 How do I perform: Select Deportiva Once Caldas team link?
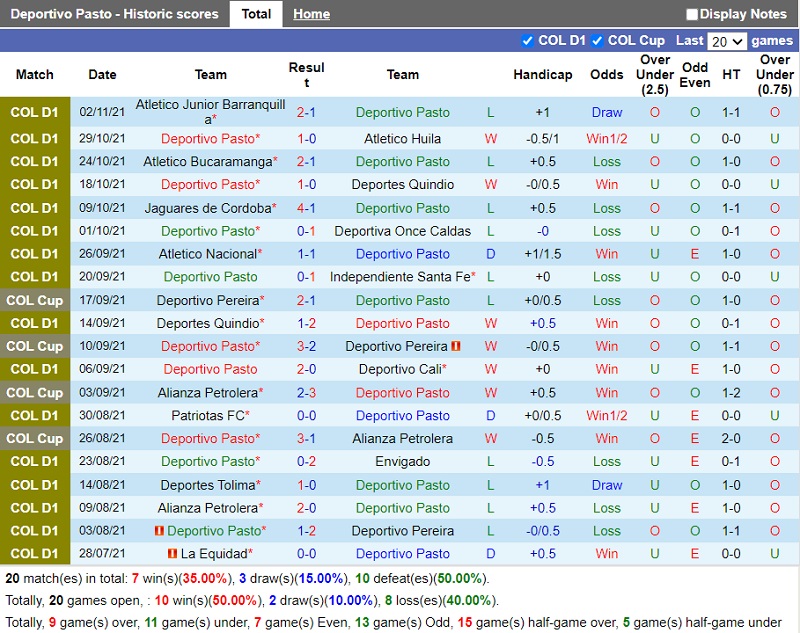click(402, 231)
